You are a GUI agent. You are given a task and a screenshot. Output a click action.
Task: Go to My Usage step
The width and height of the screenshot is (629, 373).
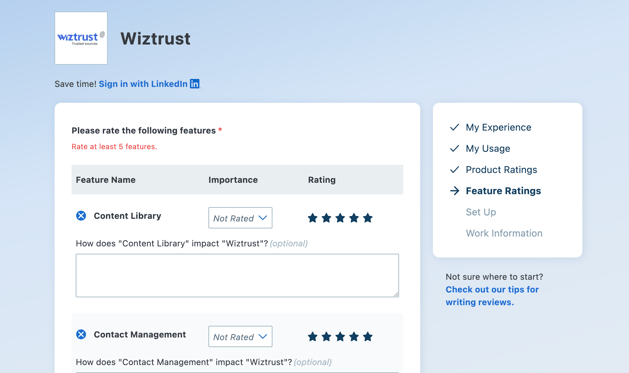tap(488, 148)
